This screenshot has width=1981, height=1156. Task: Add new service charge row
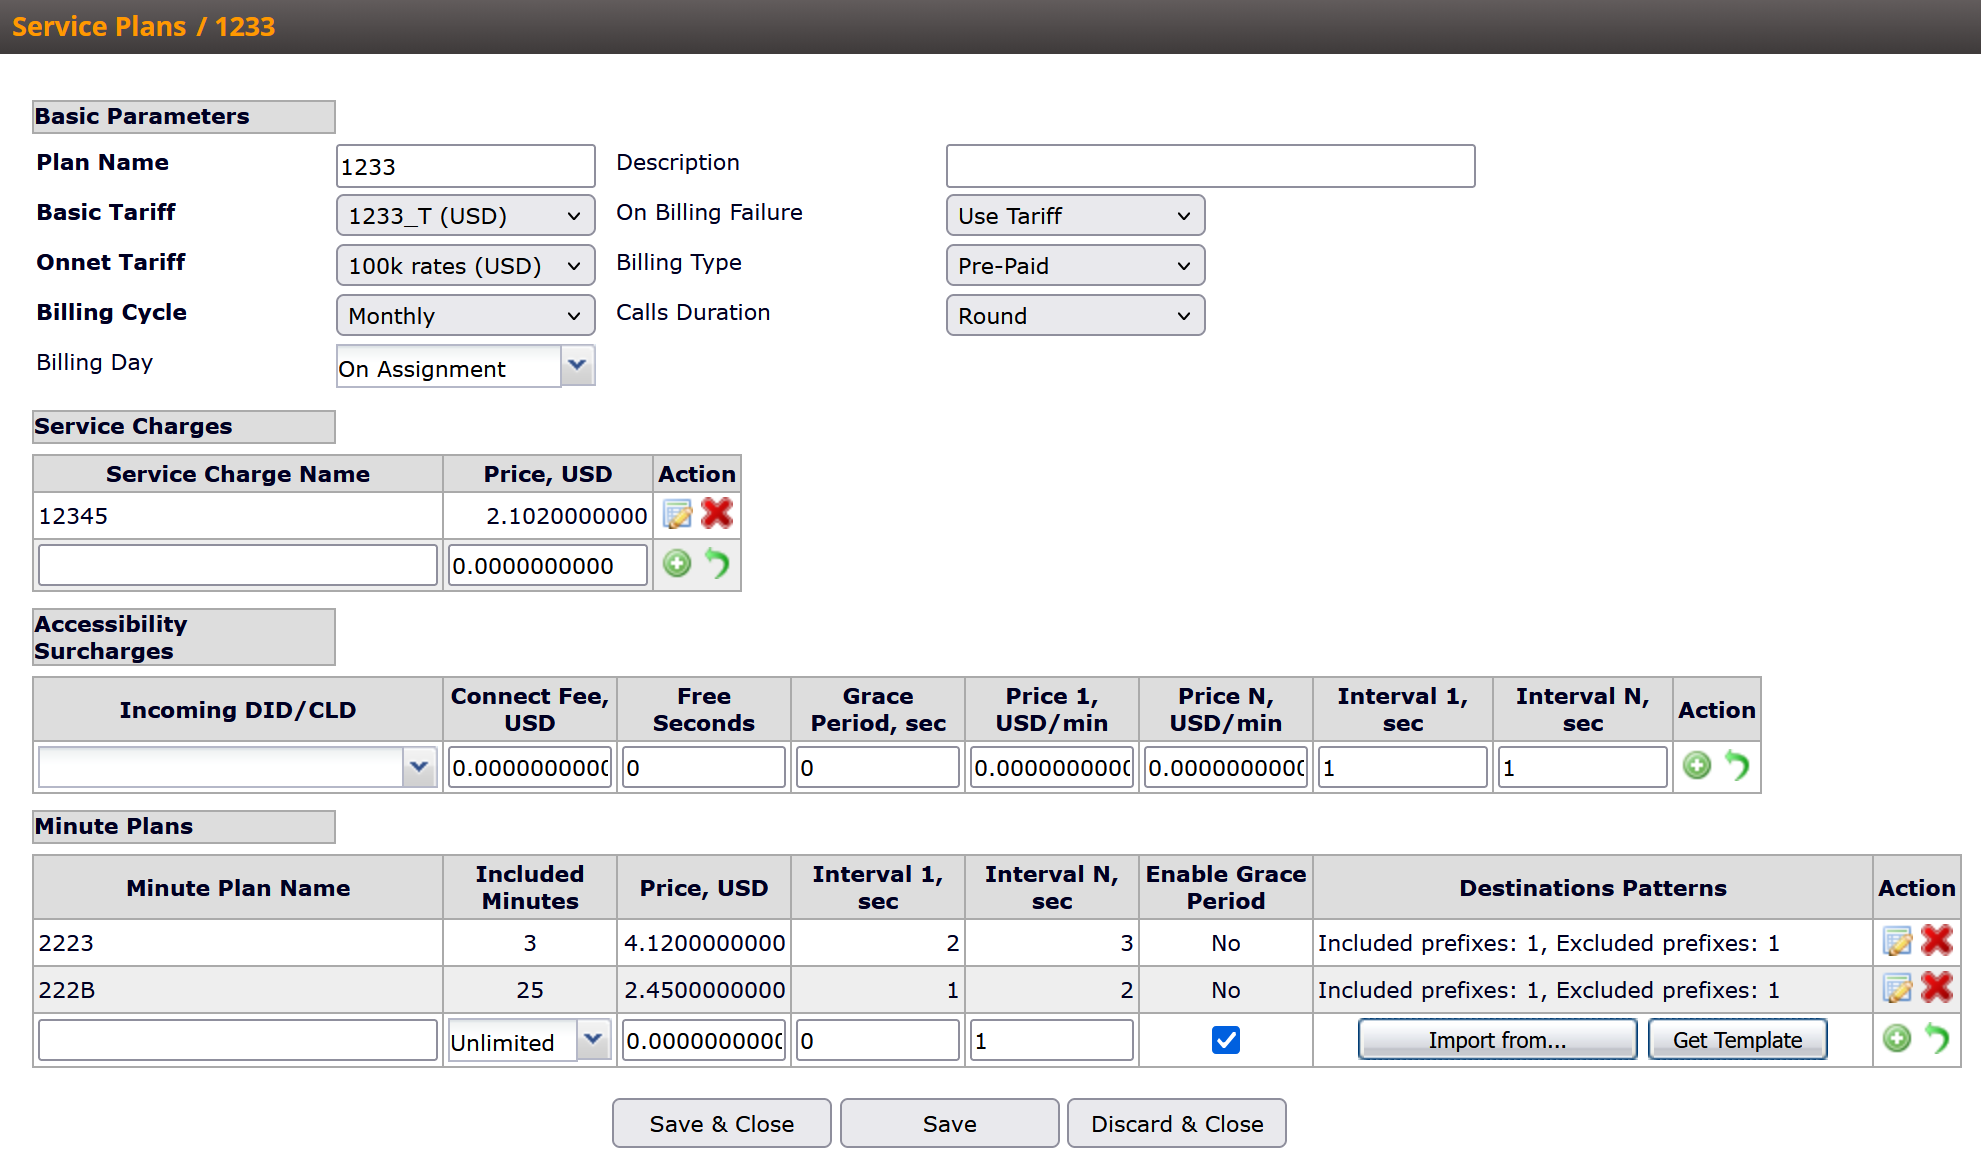coord(677,564)
